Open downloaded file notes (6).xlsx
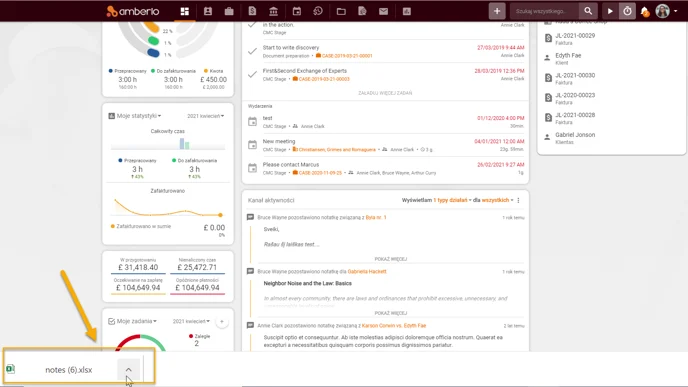 pyautogui.click(x=68, y=370)
